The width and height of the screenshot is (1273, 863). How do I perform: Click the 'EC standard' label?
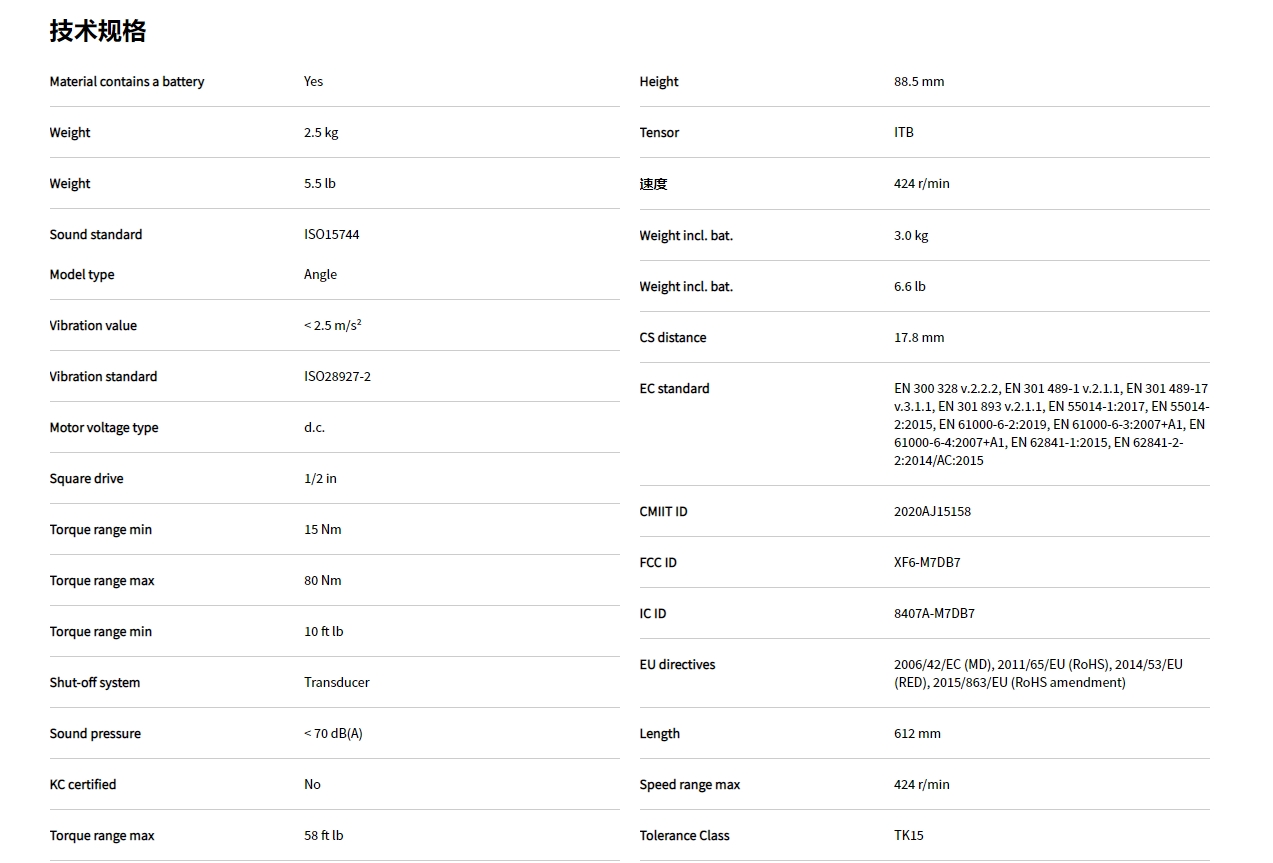(x=675, y=389)
